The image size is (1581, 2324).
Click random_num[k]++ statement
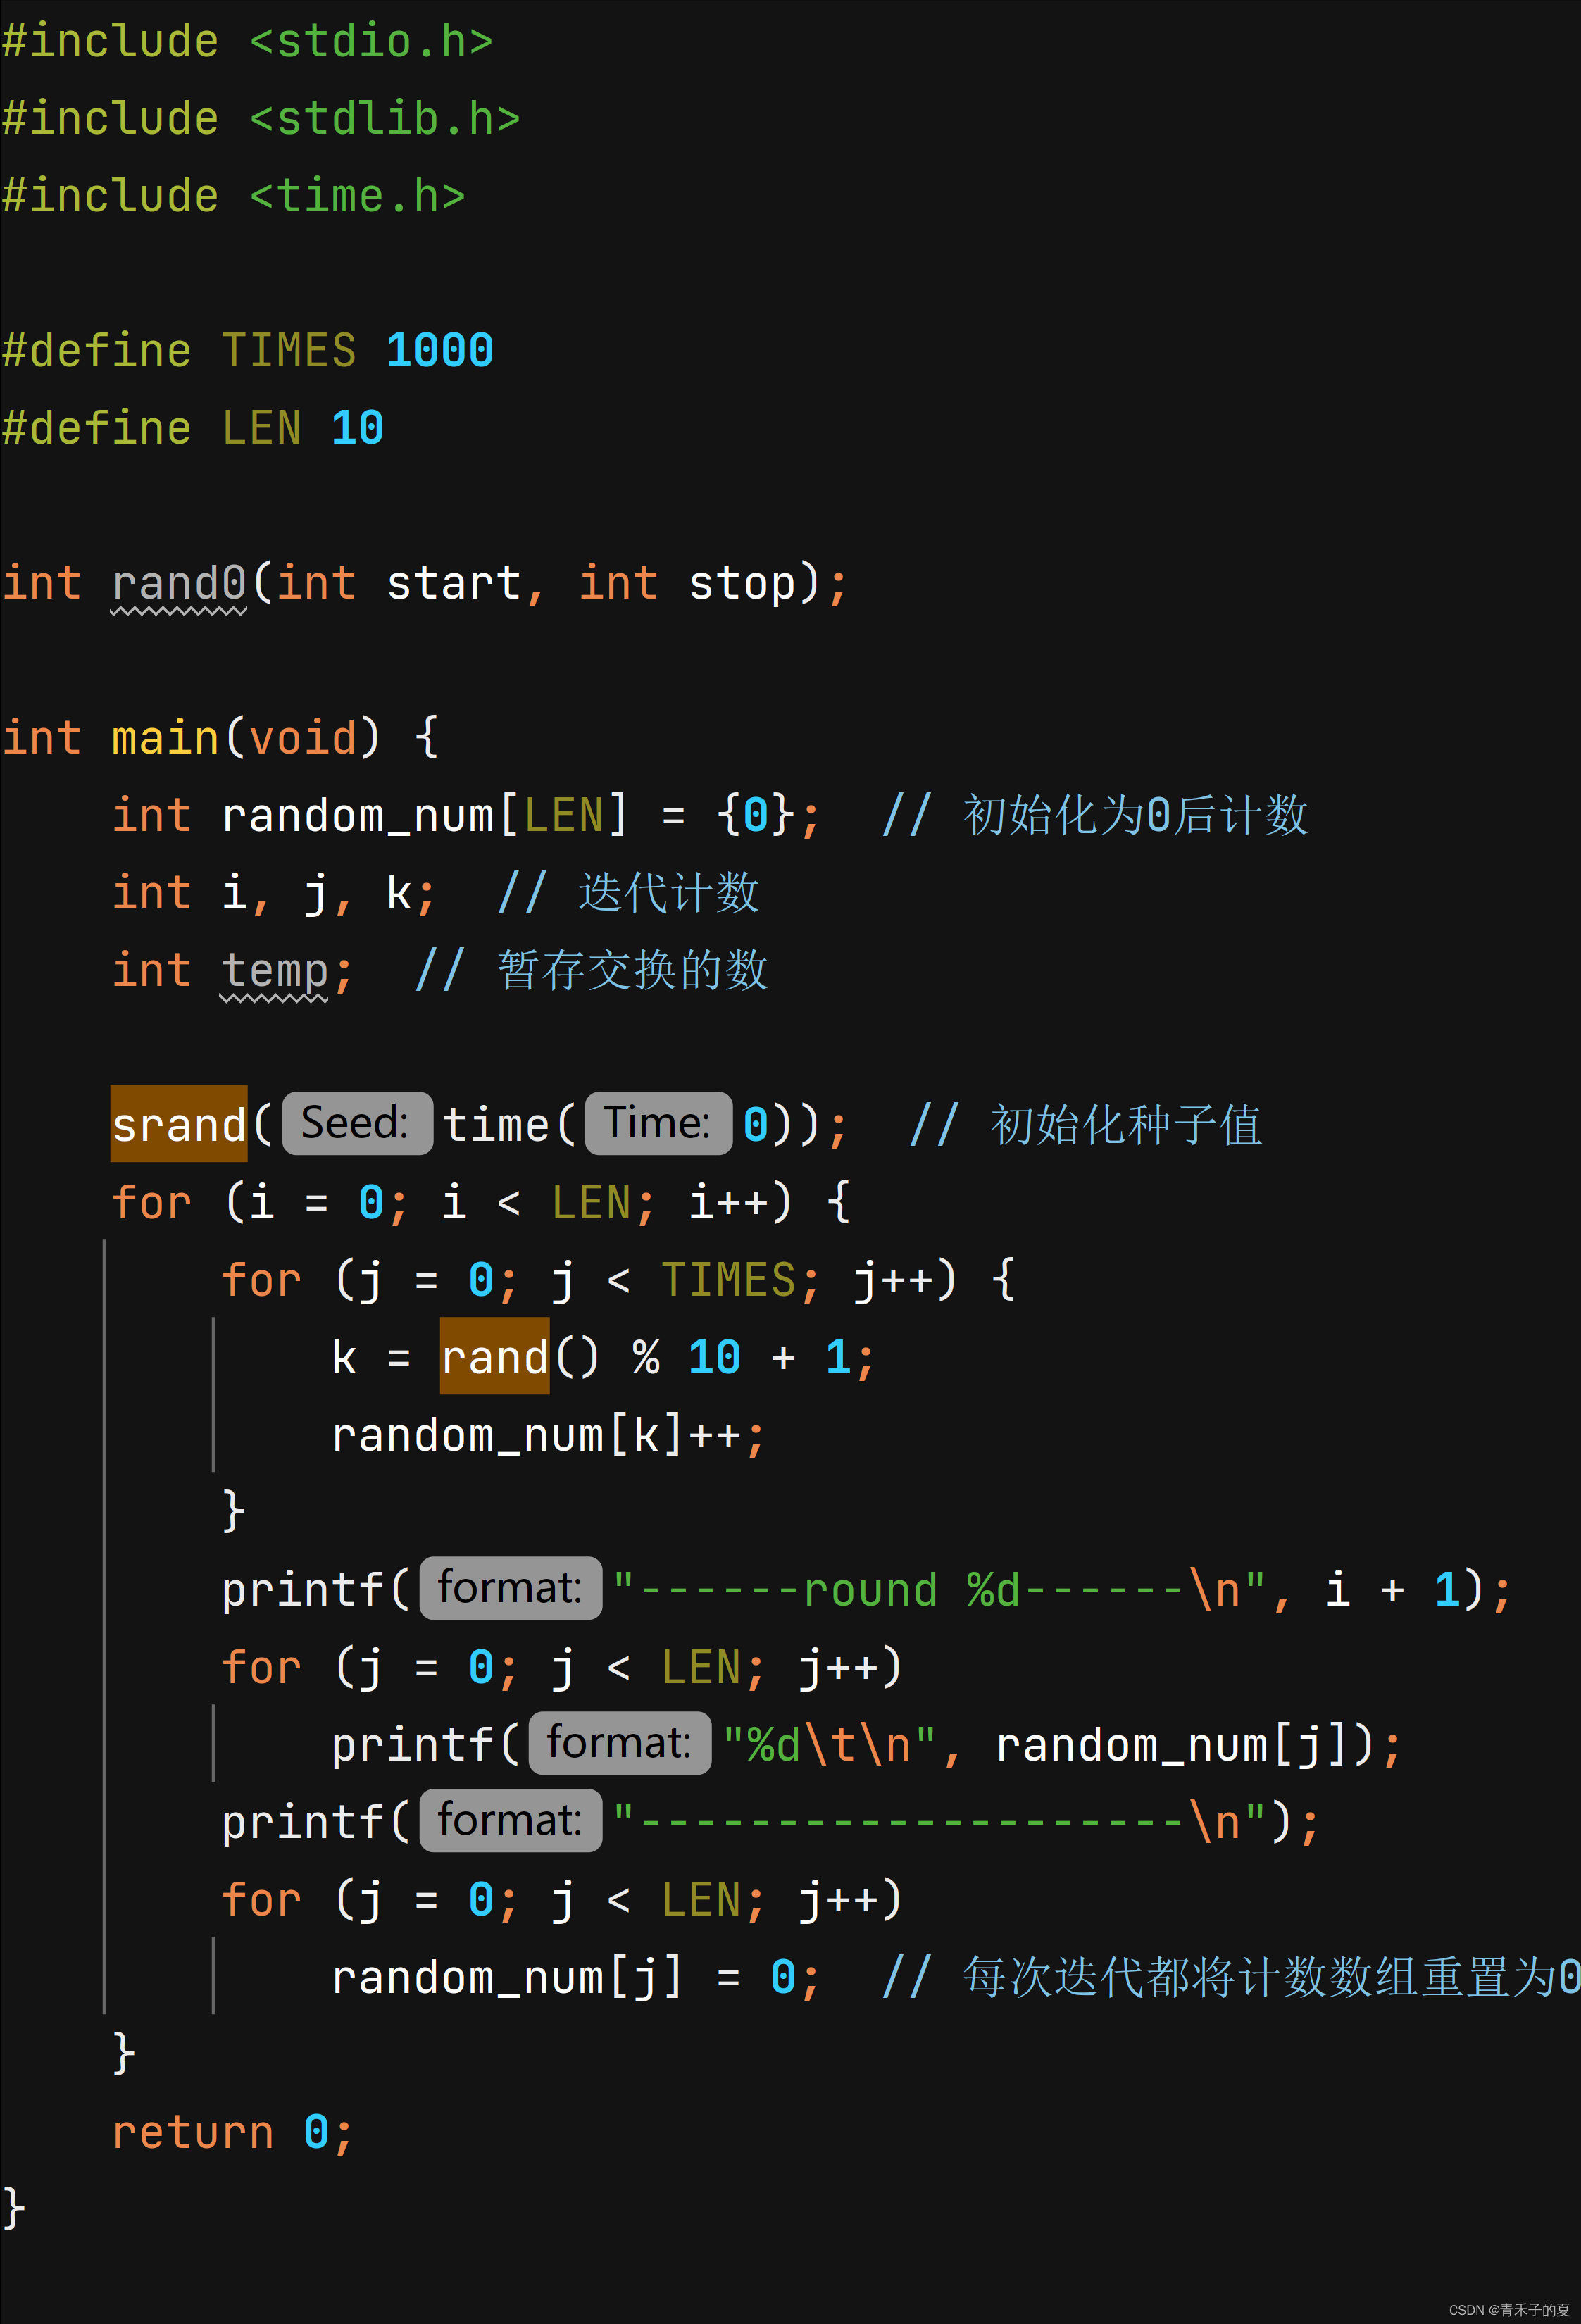547,1435
